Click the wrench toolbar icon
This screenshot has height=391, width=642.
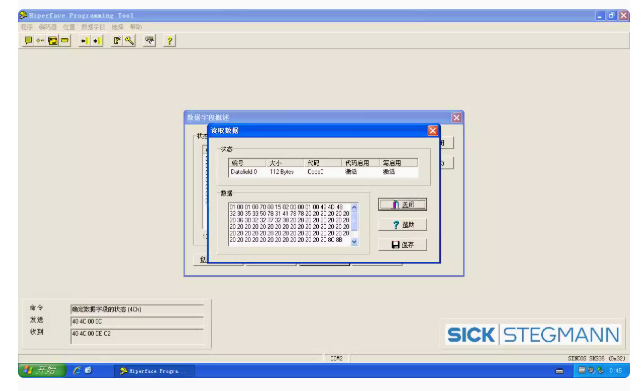pyautogui.click(x=129, y=41)
